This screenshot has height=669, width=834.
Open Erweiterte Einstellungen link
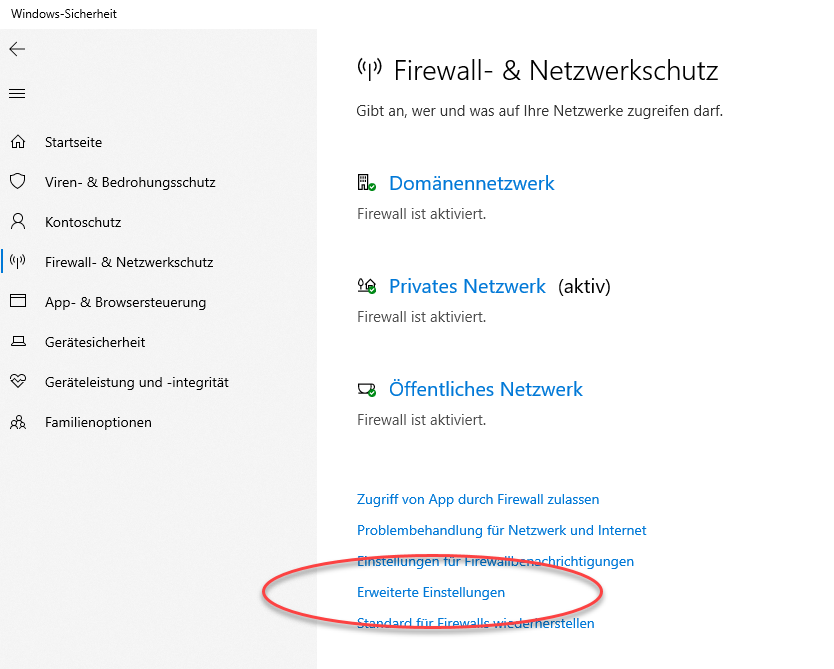431,593
